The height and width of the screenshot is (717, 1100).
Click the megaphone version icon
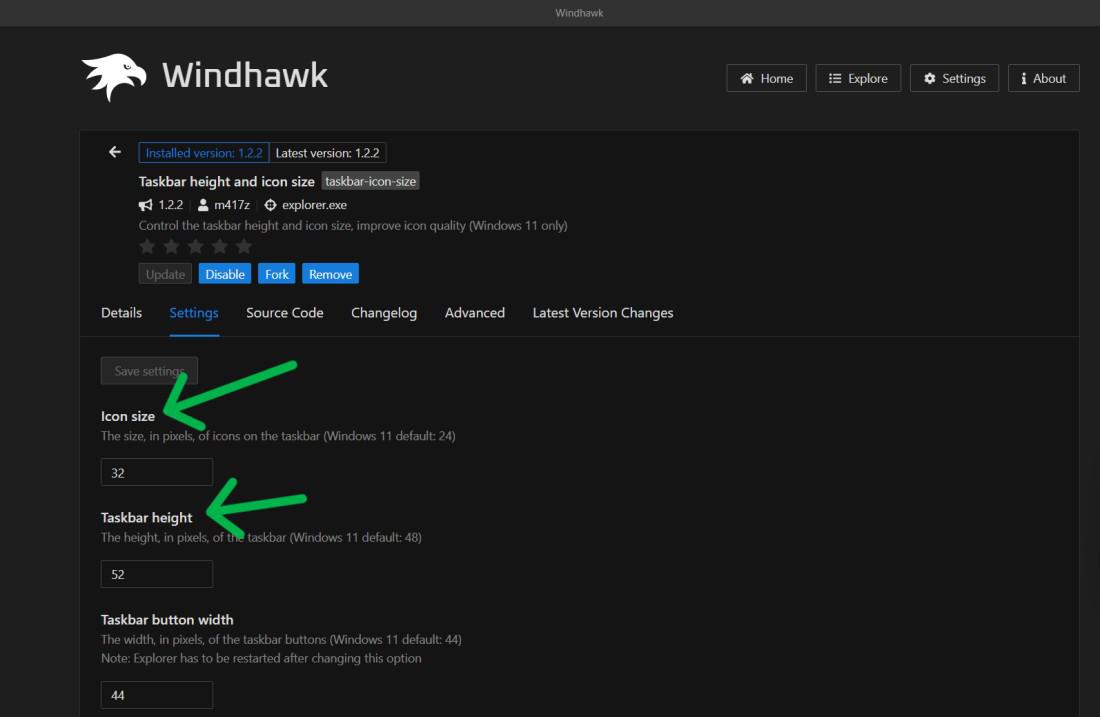145,205
